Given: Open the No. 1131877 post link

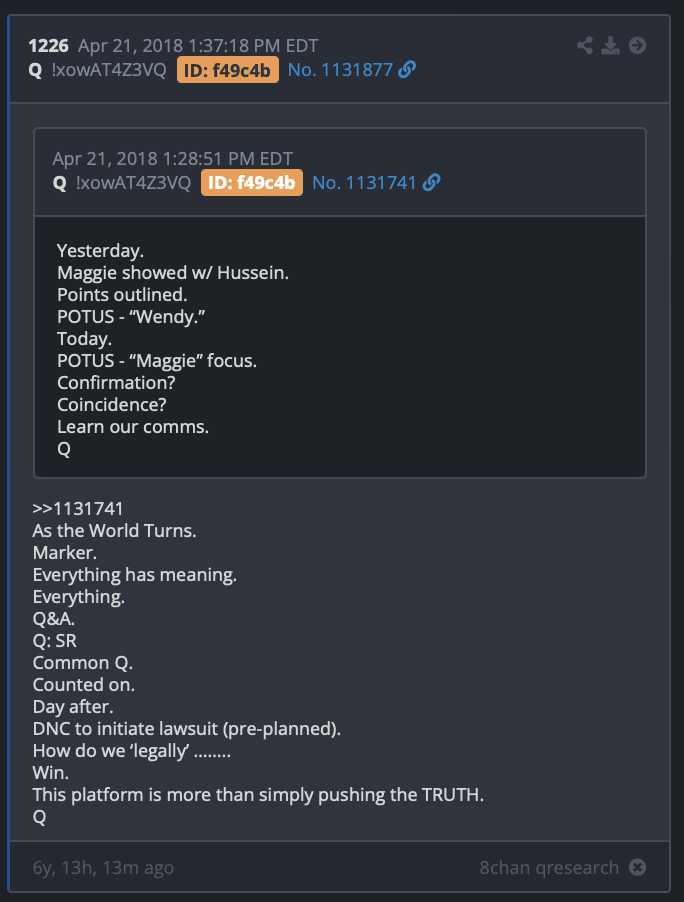Looking at the screenshot, I should point(340,70).
